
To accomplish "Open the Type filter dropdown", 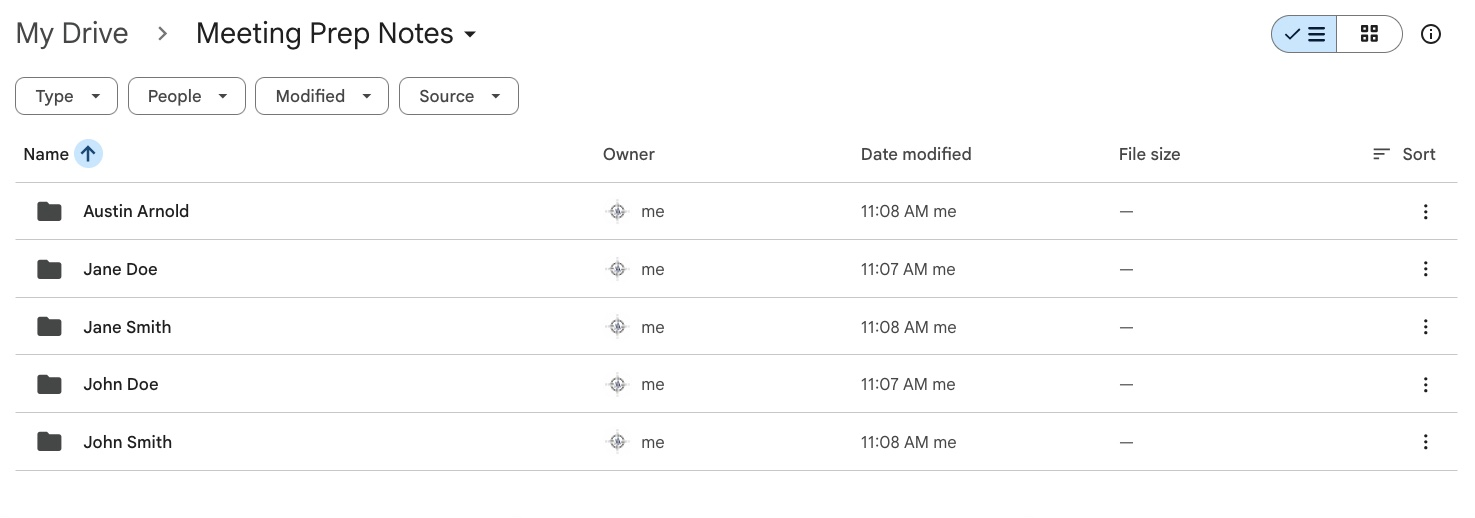I will [67, 96].
